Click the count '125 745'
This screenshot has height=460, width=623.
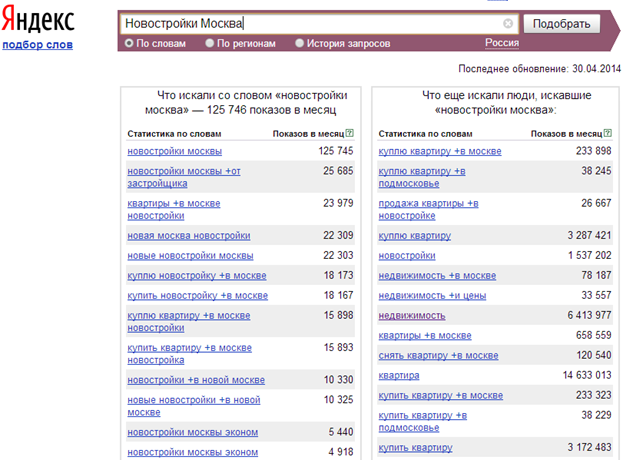(x=336, y=151)
